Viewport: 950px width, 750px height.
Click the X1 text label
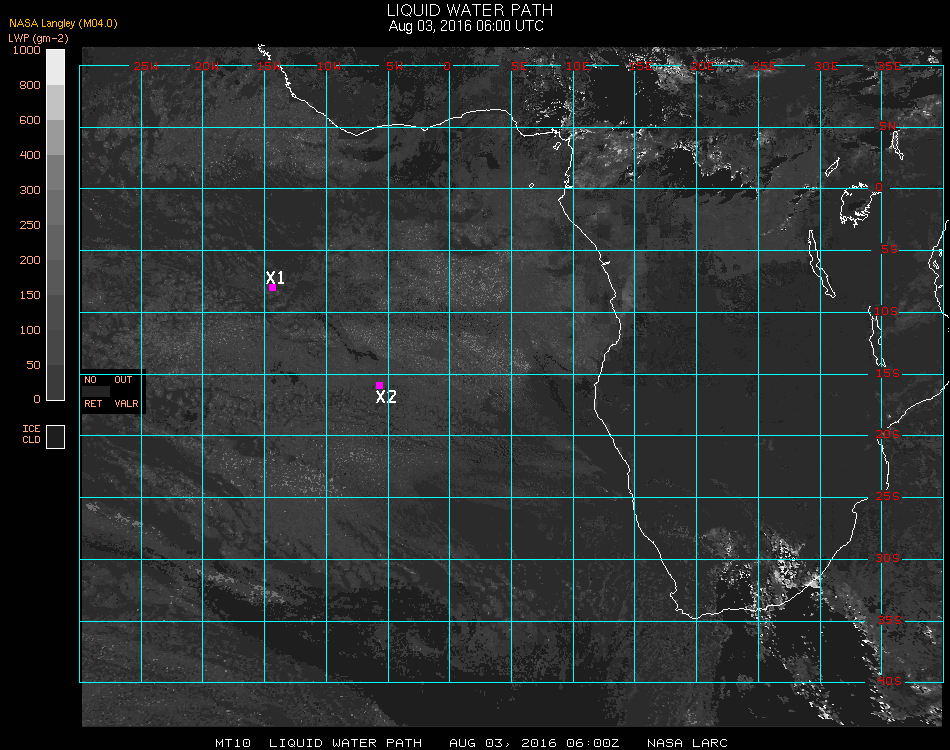(276, 277)
